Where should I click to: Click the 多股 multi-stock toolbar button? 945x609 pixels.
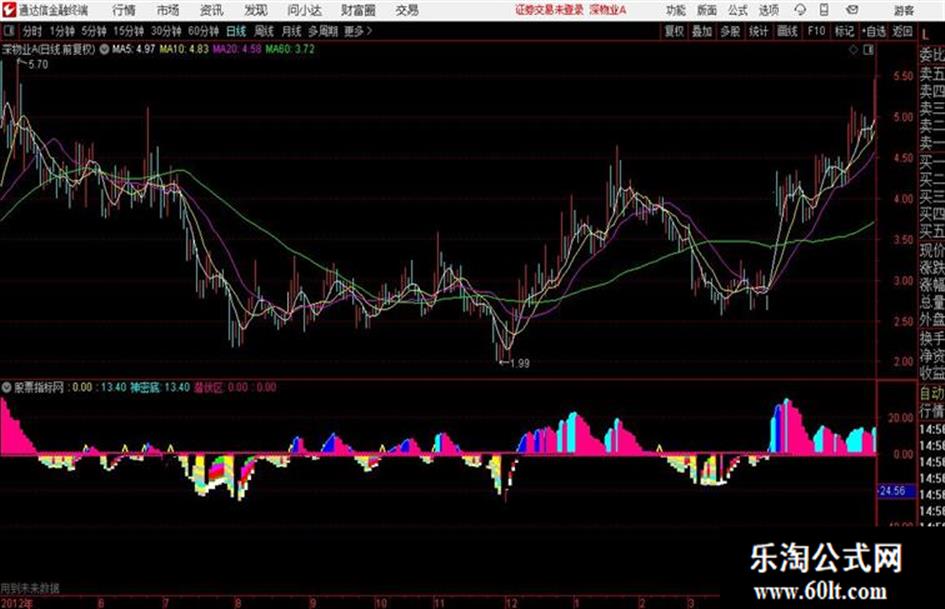[x=730, y=31]
